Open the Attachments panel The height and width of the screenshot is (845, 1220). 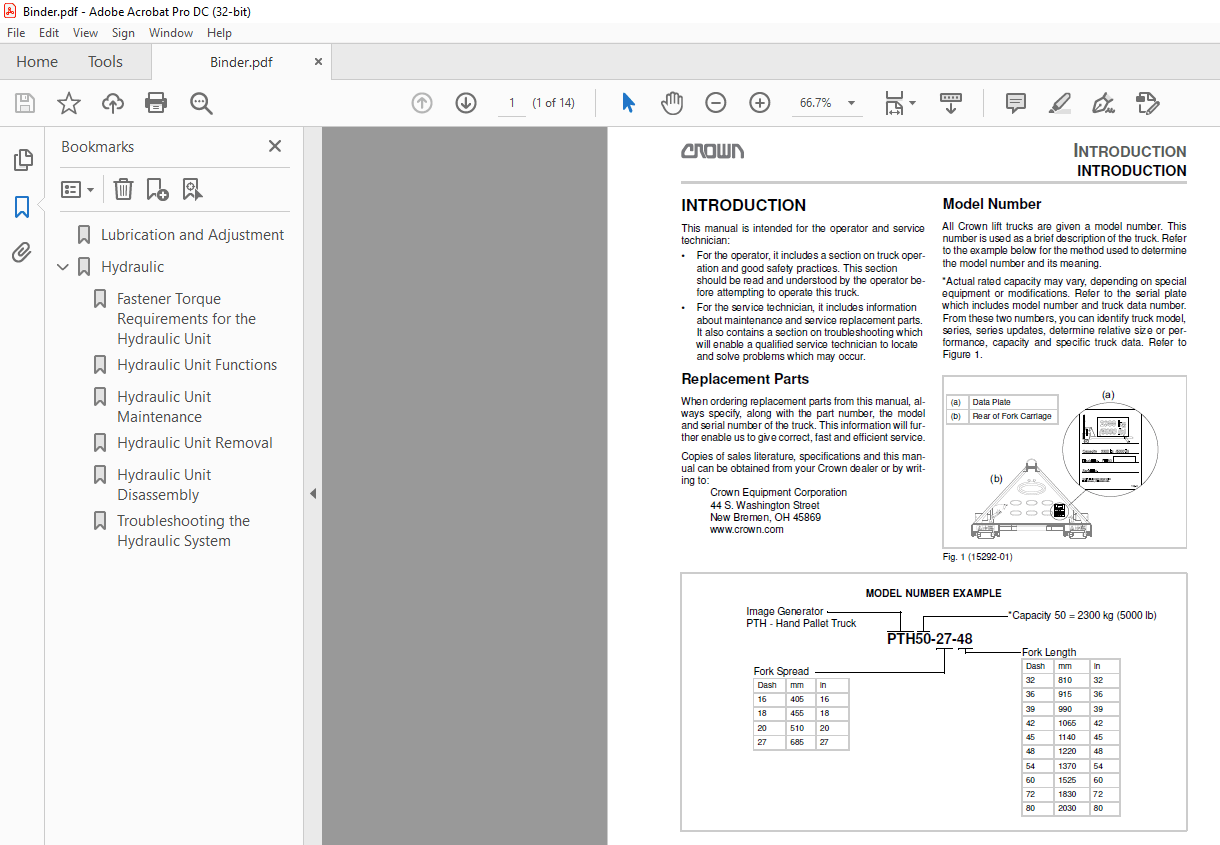point(23,252)
